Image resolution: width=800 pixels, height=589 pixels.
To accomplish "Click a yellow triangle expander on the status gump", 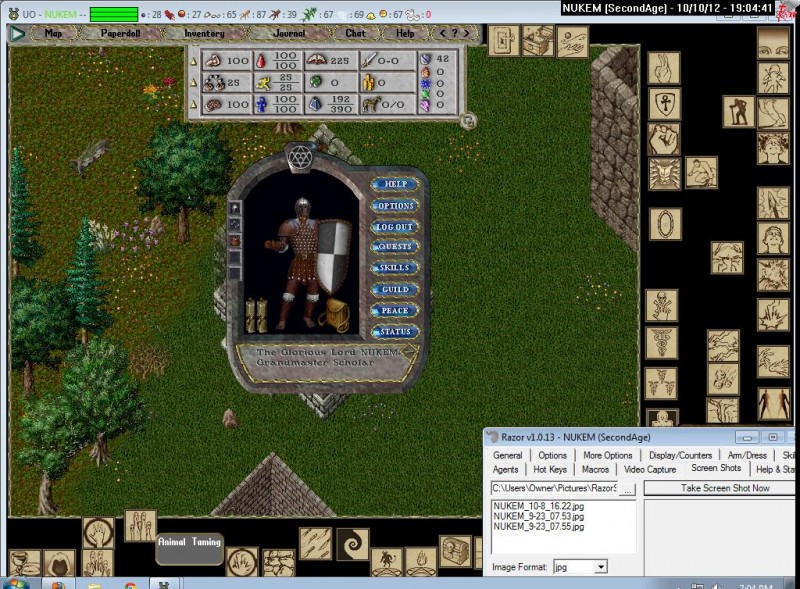I will (194, 62).
